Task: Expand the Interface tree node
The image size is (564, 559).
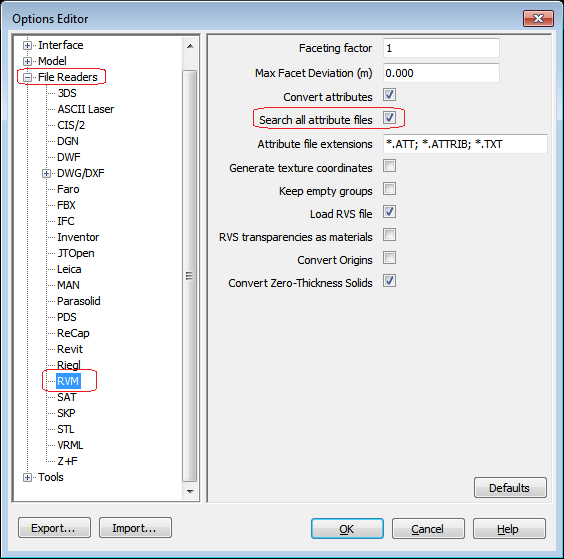Action: tap(27, 45)
